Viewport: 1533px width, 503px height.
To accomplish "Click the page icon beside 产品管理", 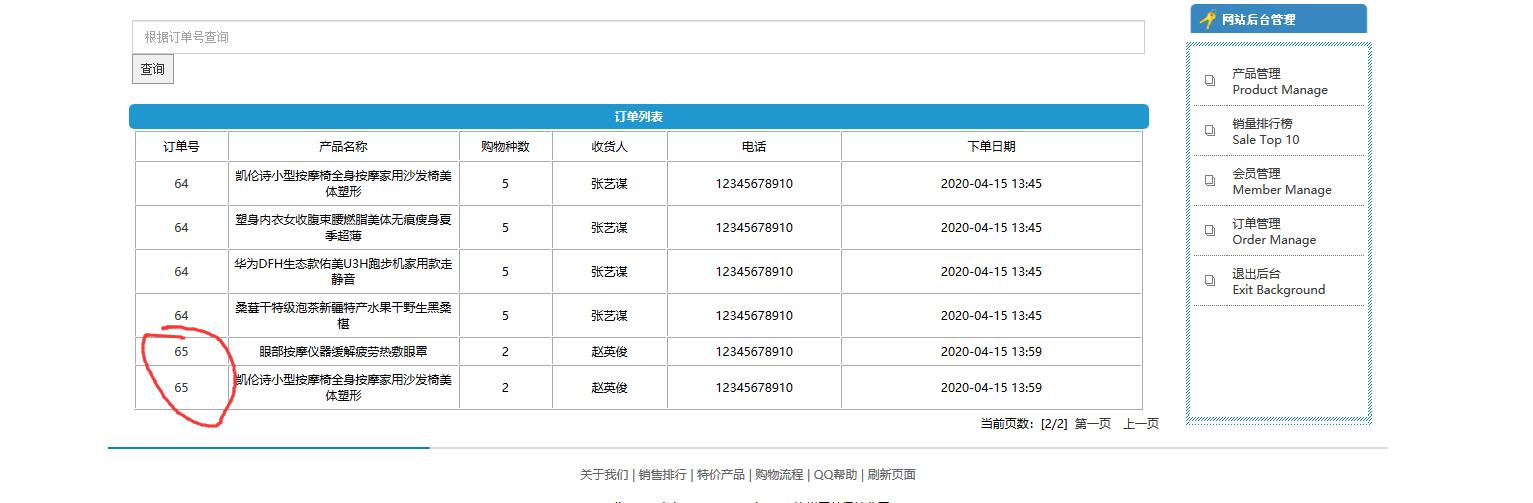I will coord(1210,81).
